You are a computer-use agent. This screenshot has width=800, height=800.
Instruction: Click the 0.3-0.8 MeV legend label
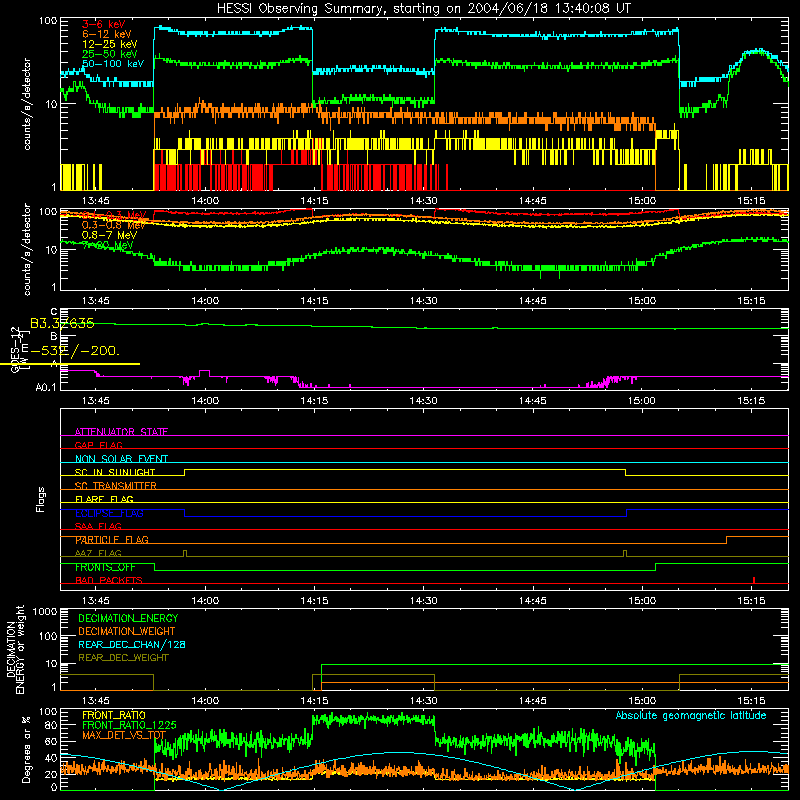113,225
